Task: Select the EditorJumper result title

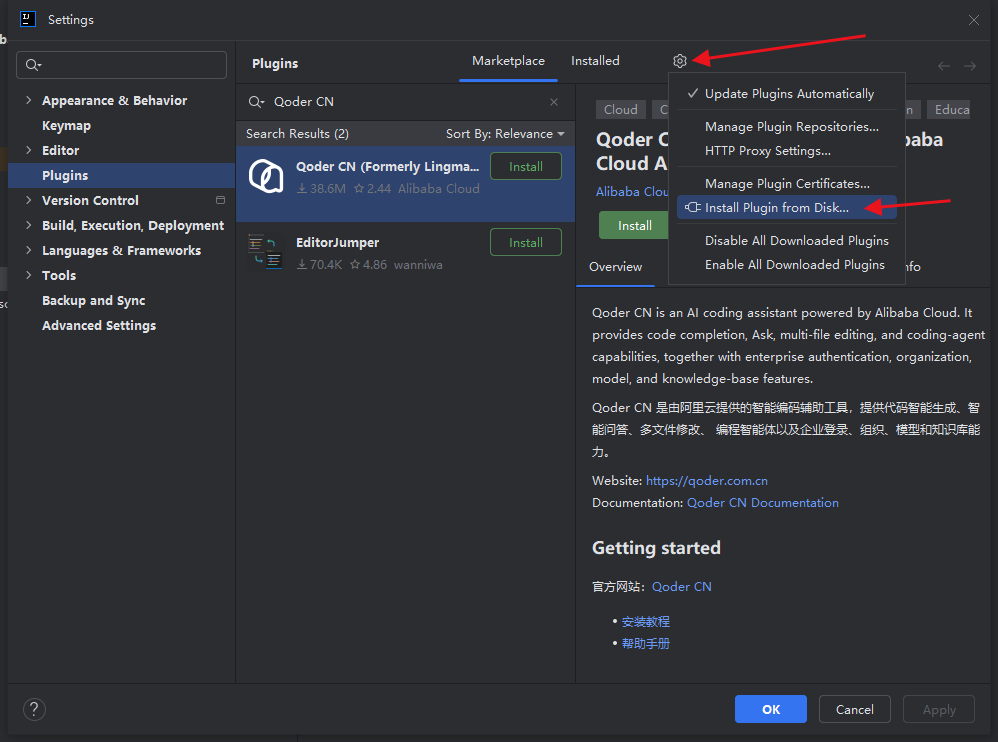Action: [x=337, y=242]
